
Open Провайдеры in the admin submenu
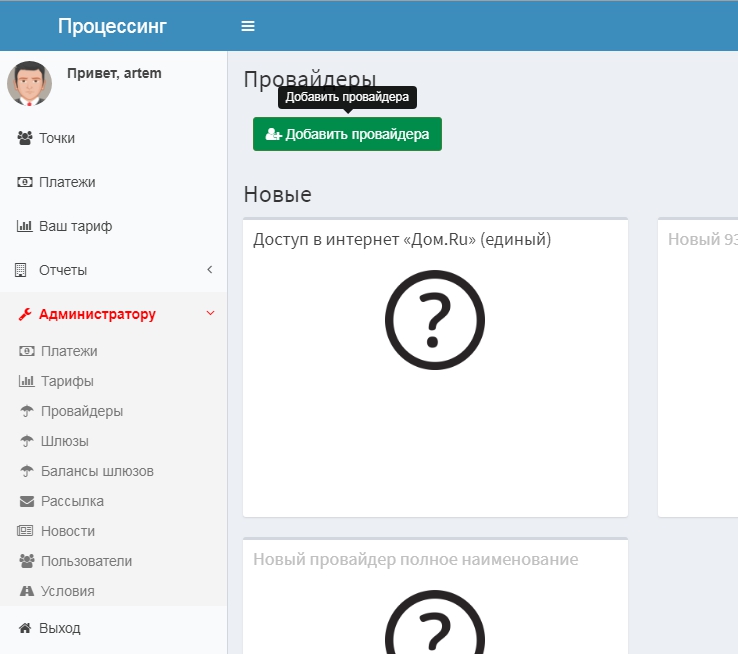(82, 411)
